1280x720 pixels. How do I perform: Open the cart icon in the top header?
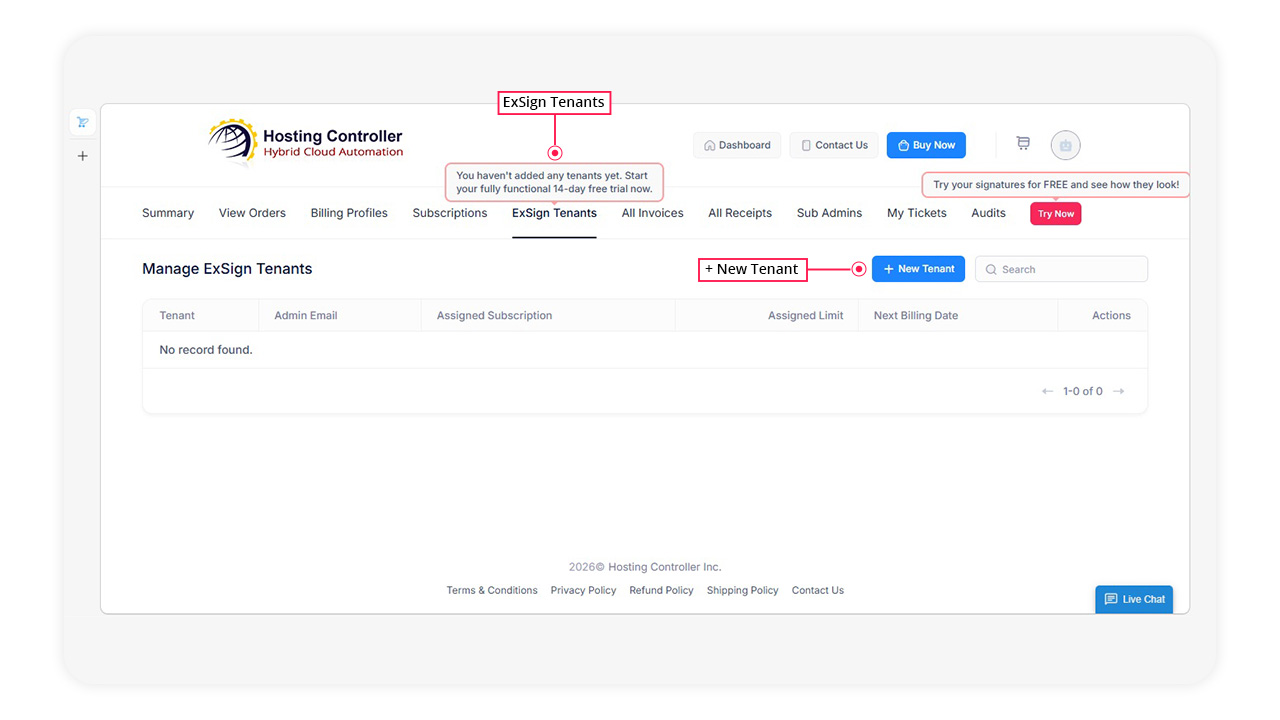[1023, 144]
